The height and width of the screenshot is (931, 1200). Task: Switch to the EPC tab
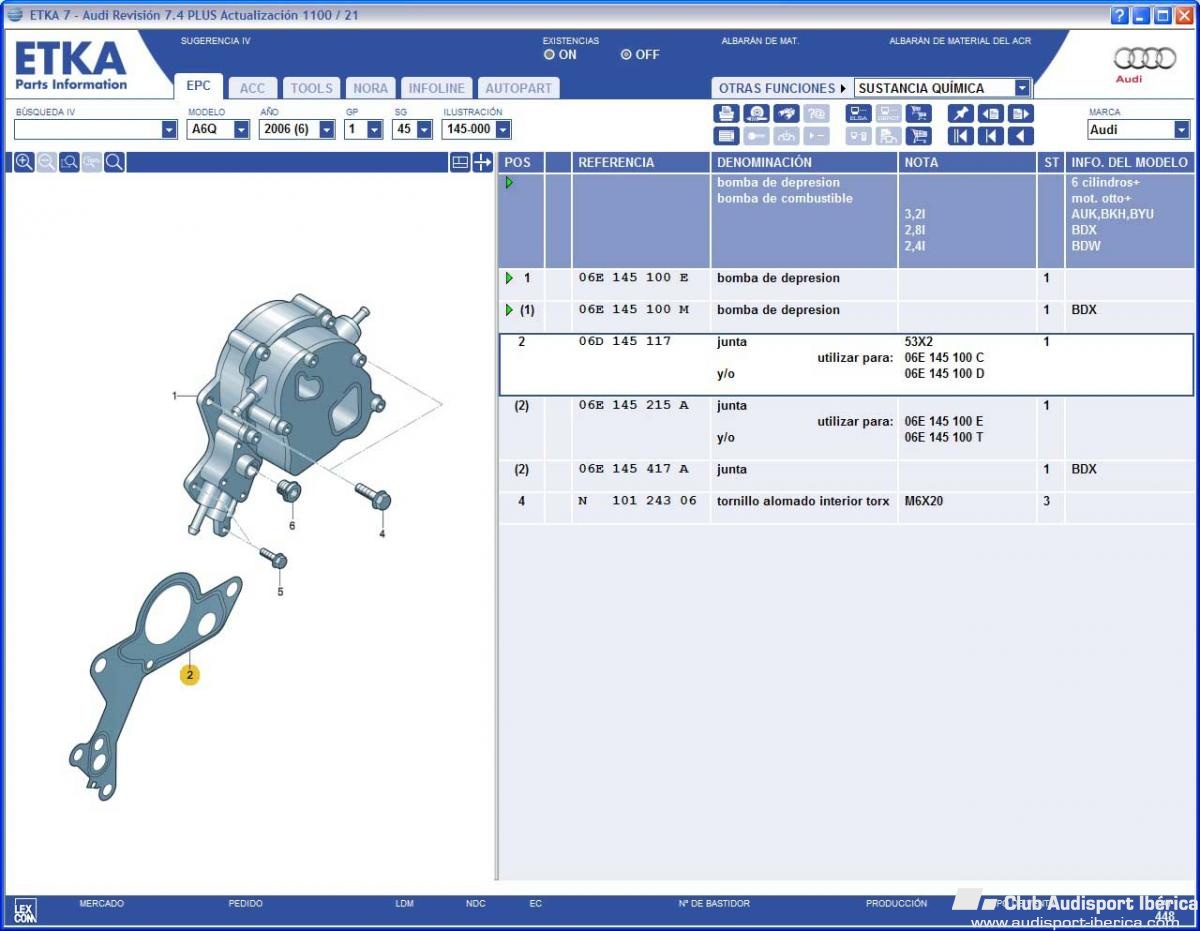click(x=198, y=87)
